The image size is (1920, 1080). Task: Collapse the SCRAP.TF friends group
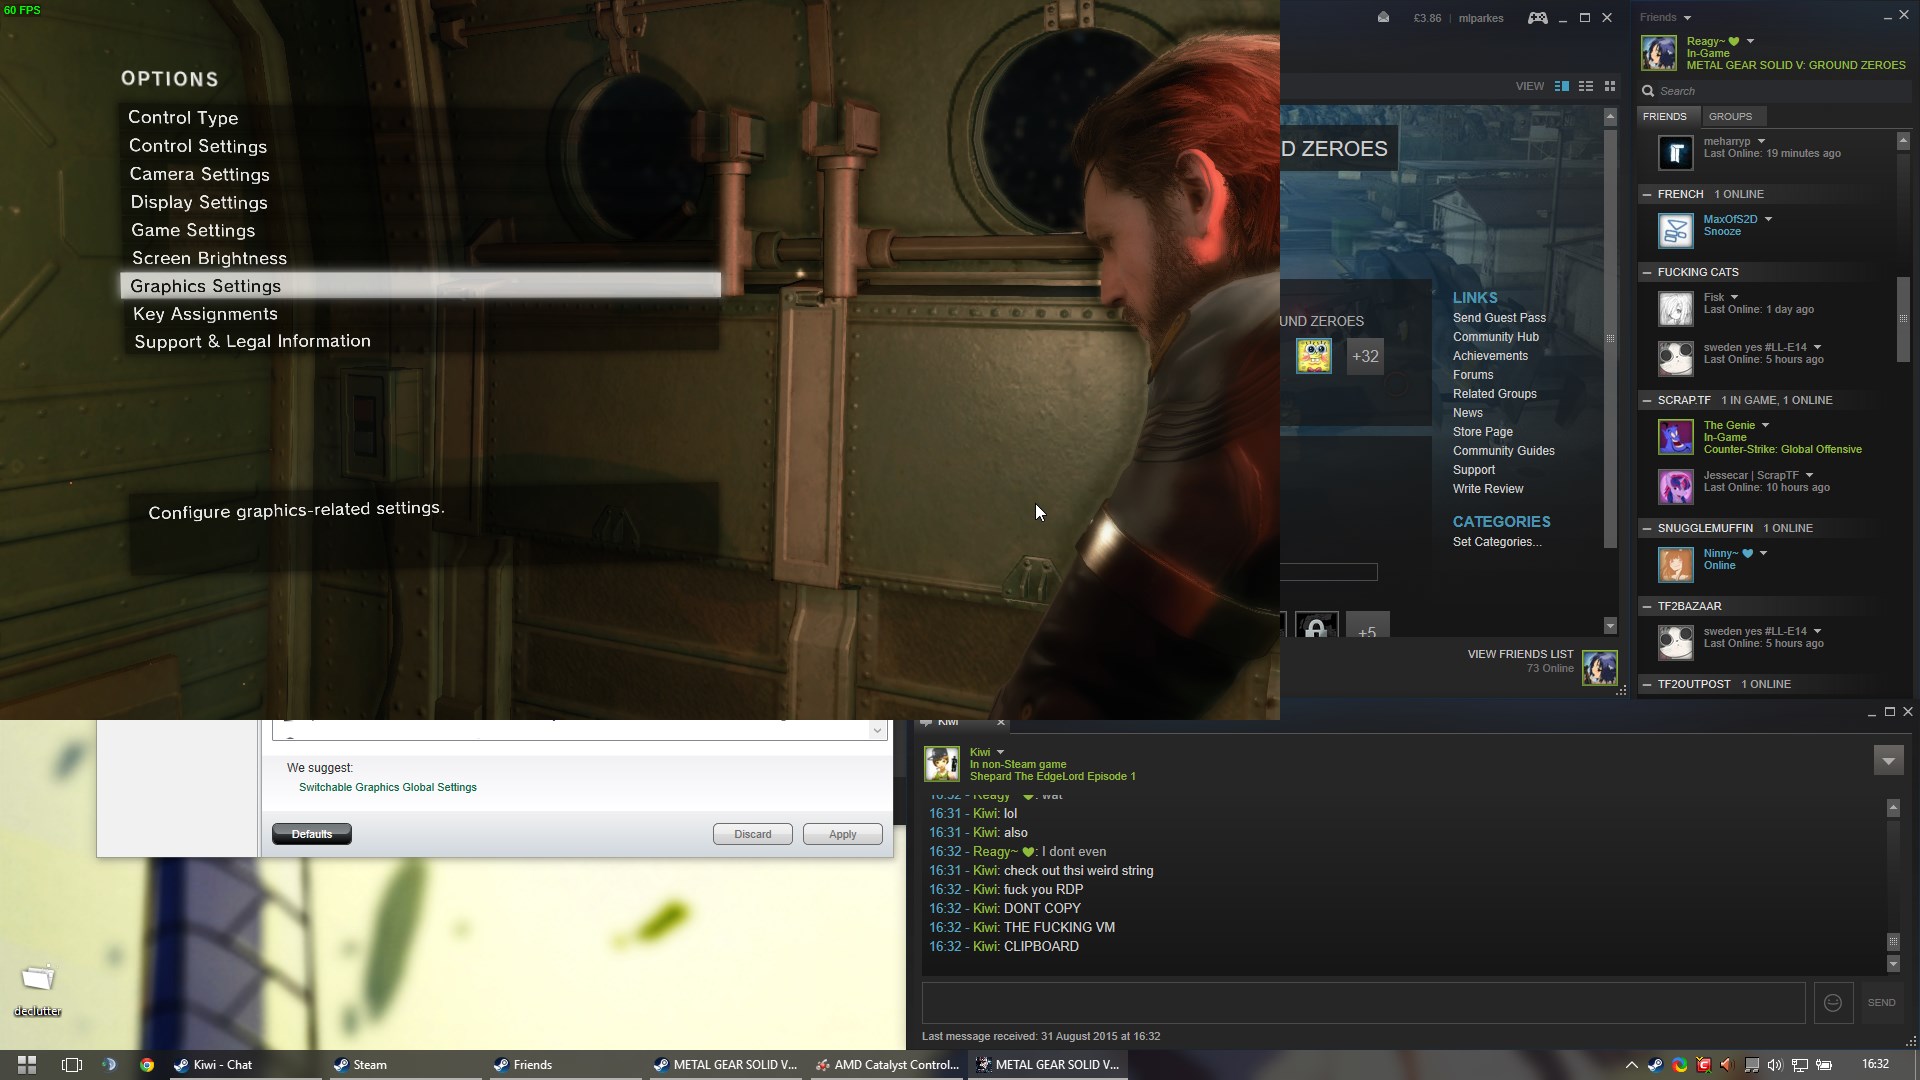tap(1646, 400)
